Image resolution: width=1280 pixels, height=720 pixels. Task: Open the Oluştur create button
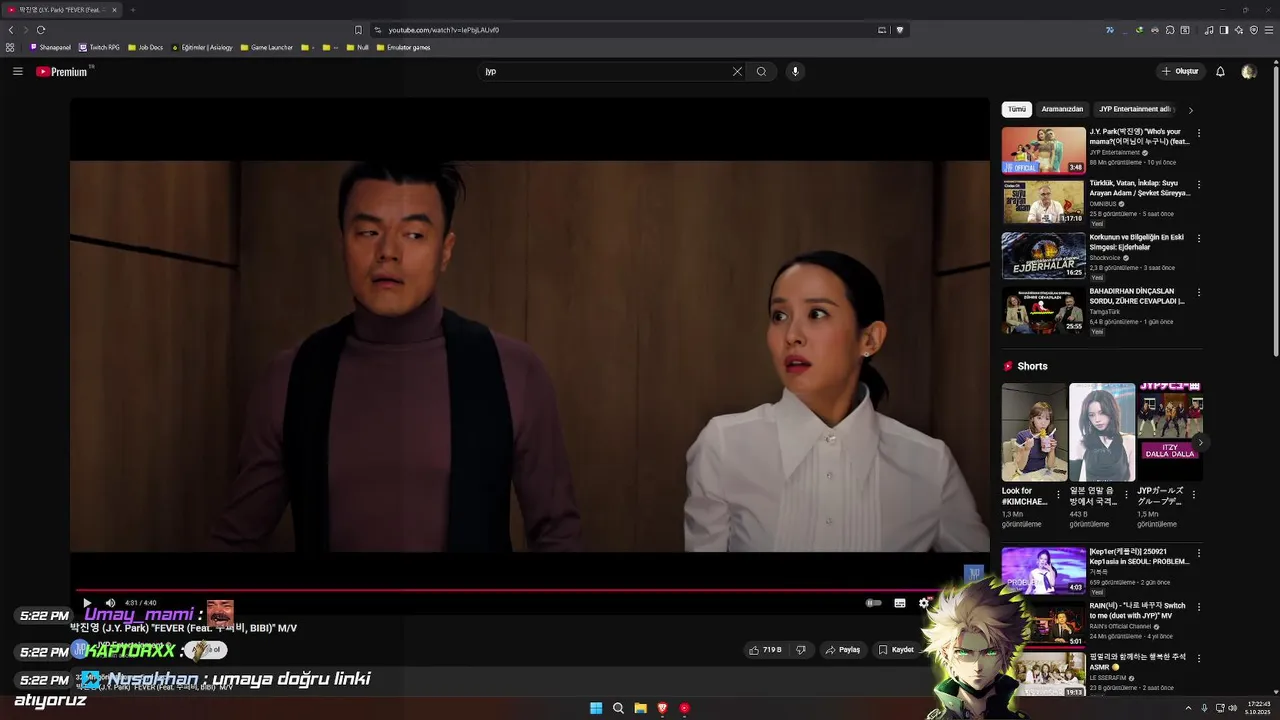click(x=1180, y=71)
